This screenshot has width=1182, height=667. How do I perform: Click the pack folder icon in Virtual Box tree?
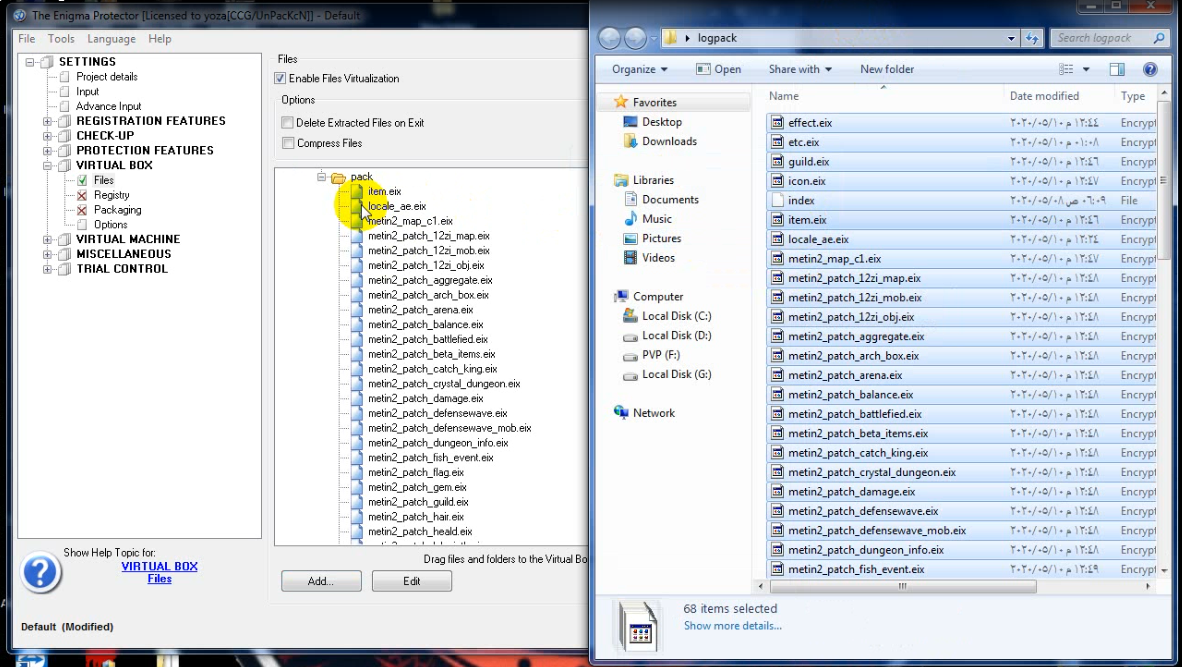338,177
